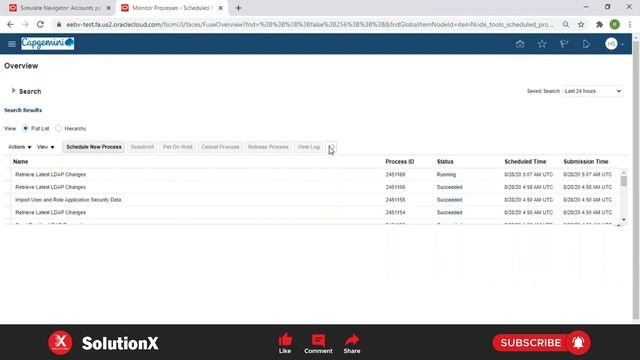Screen dimensions: 640x360
Task: Bookmark this page with the star icon
Action: [581, 24]
